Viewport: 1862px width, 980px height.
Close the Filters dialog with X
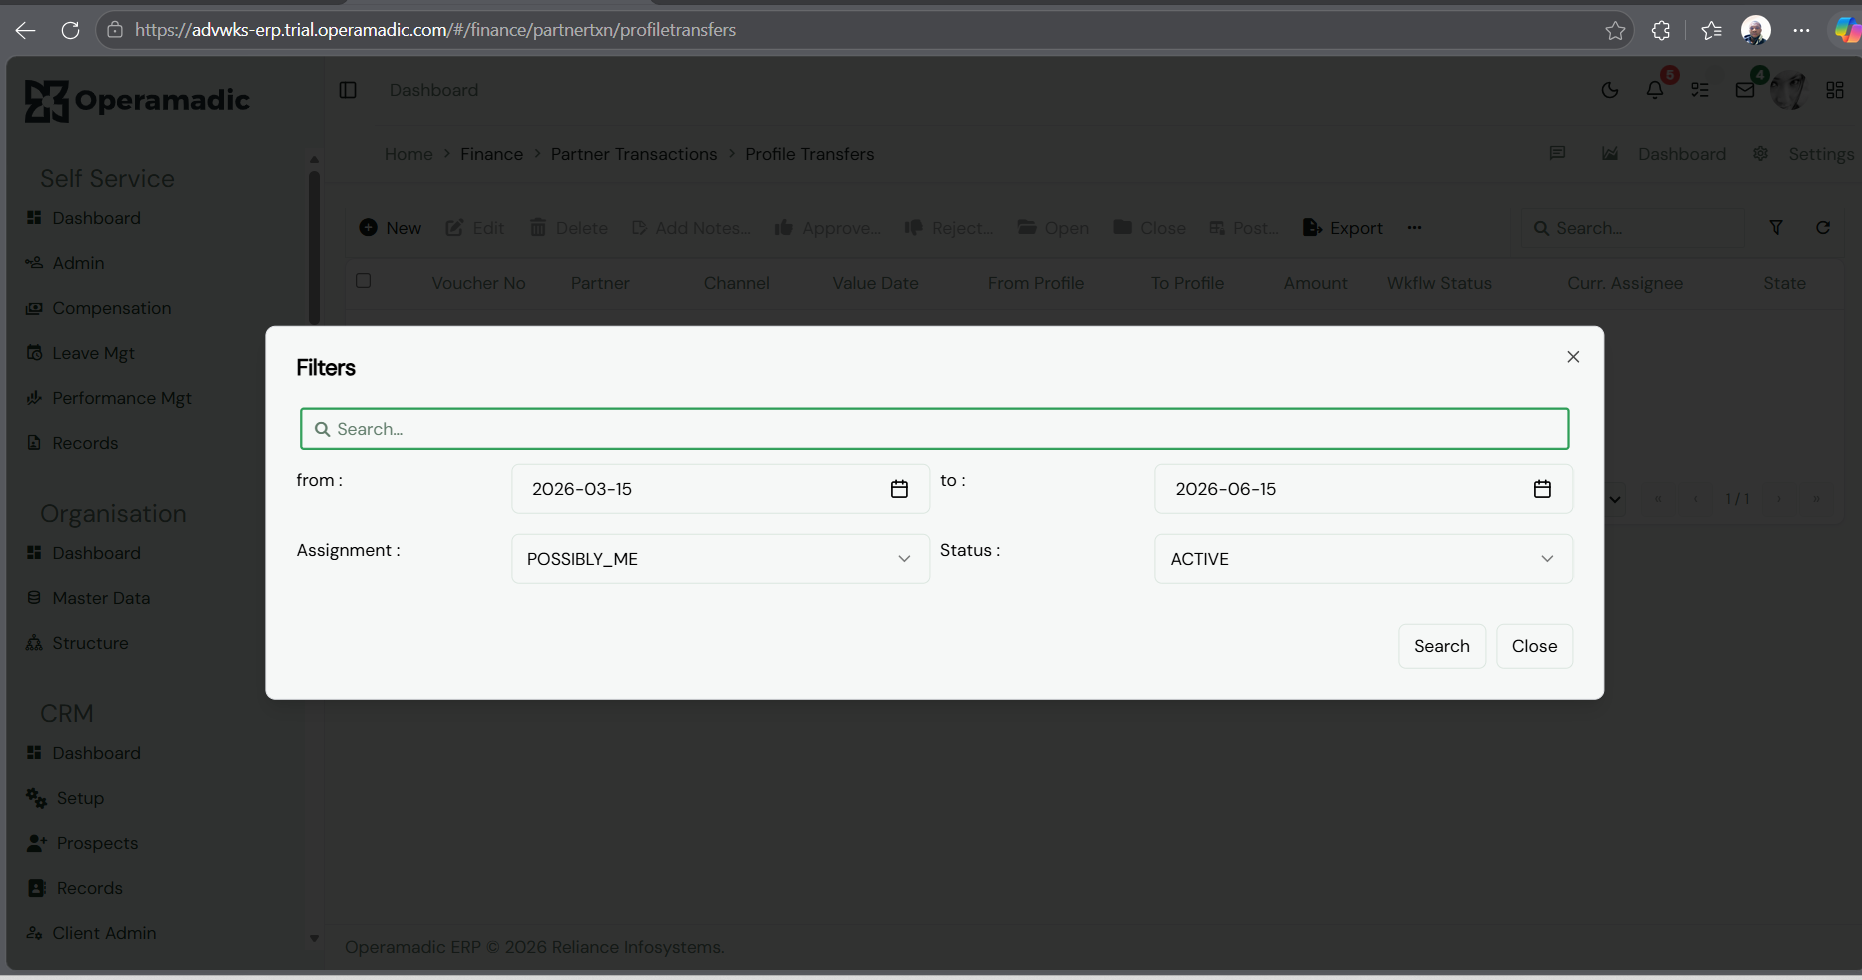(1573, 357)
